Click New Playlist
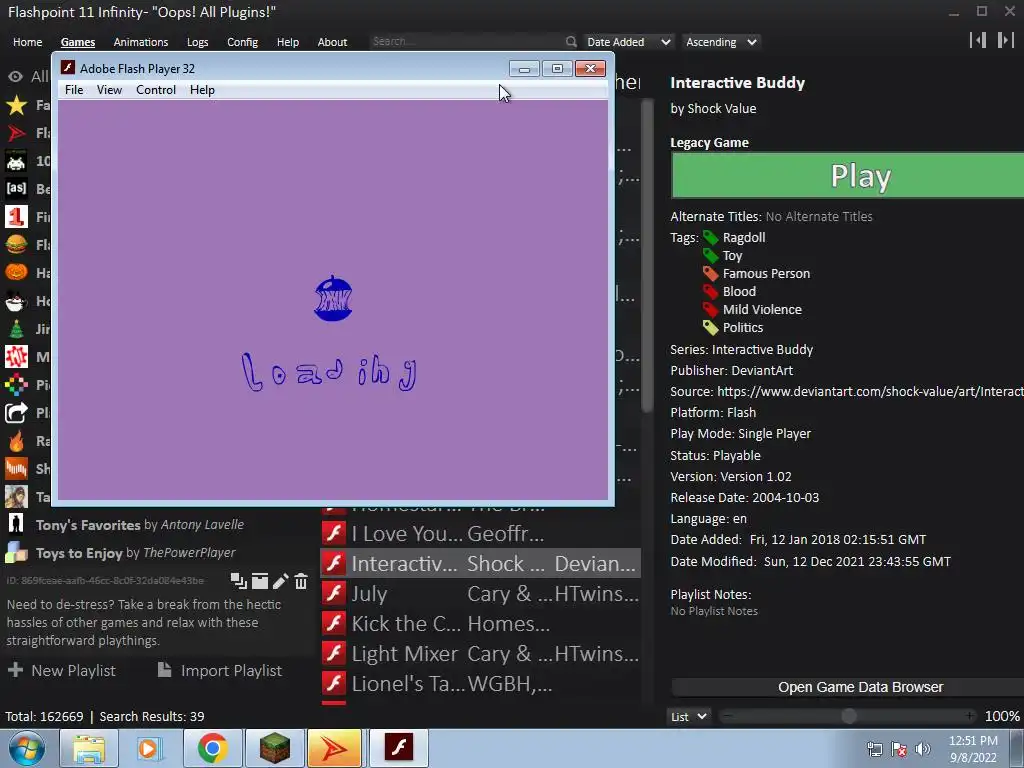The width and height of the screenshot is (1024, 768). [62, 670]
